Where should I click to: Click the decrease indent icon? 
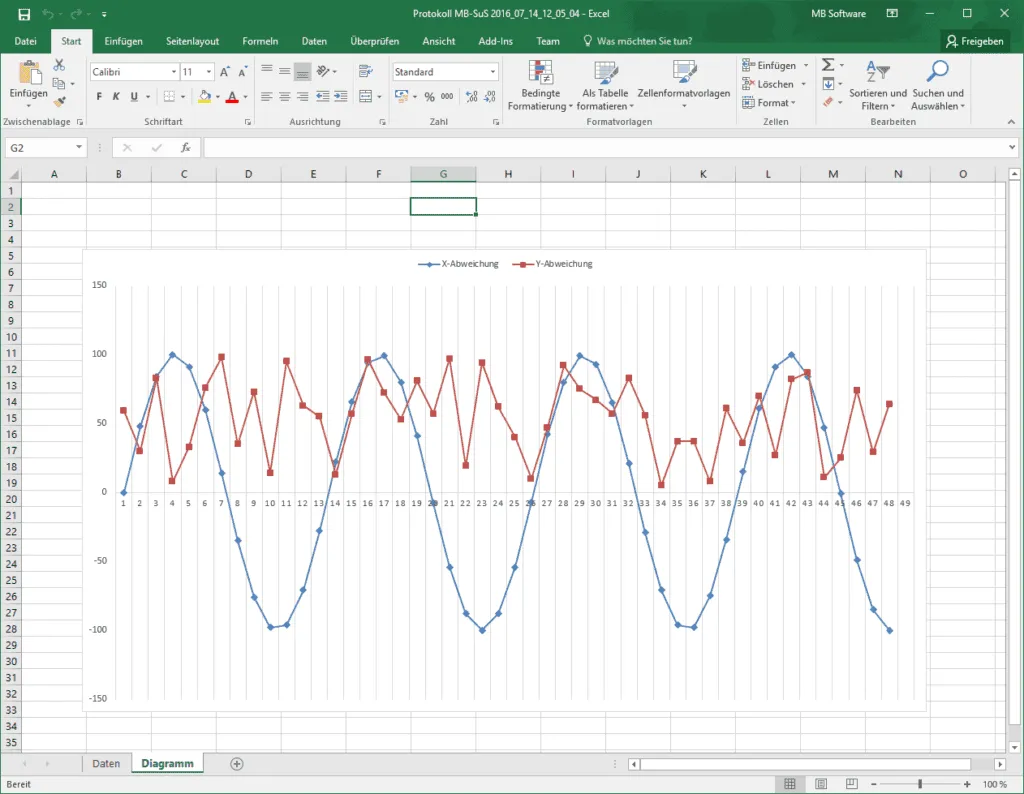[x=323, y=97]
